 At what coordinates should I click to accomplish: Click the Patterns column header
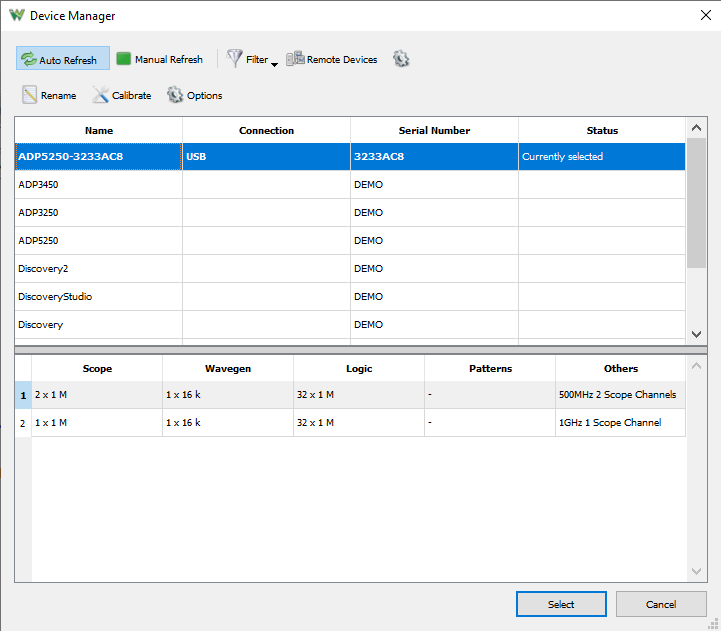pyautogui.click(x=490, y=368)
